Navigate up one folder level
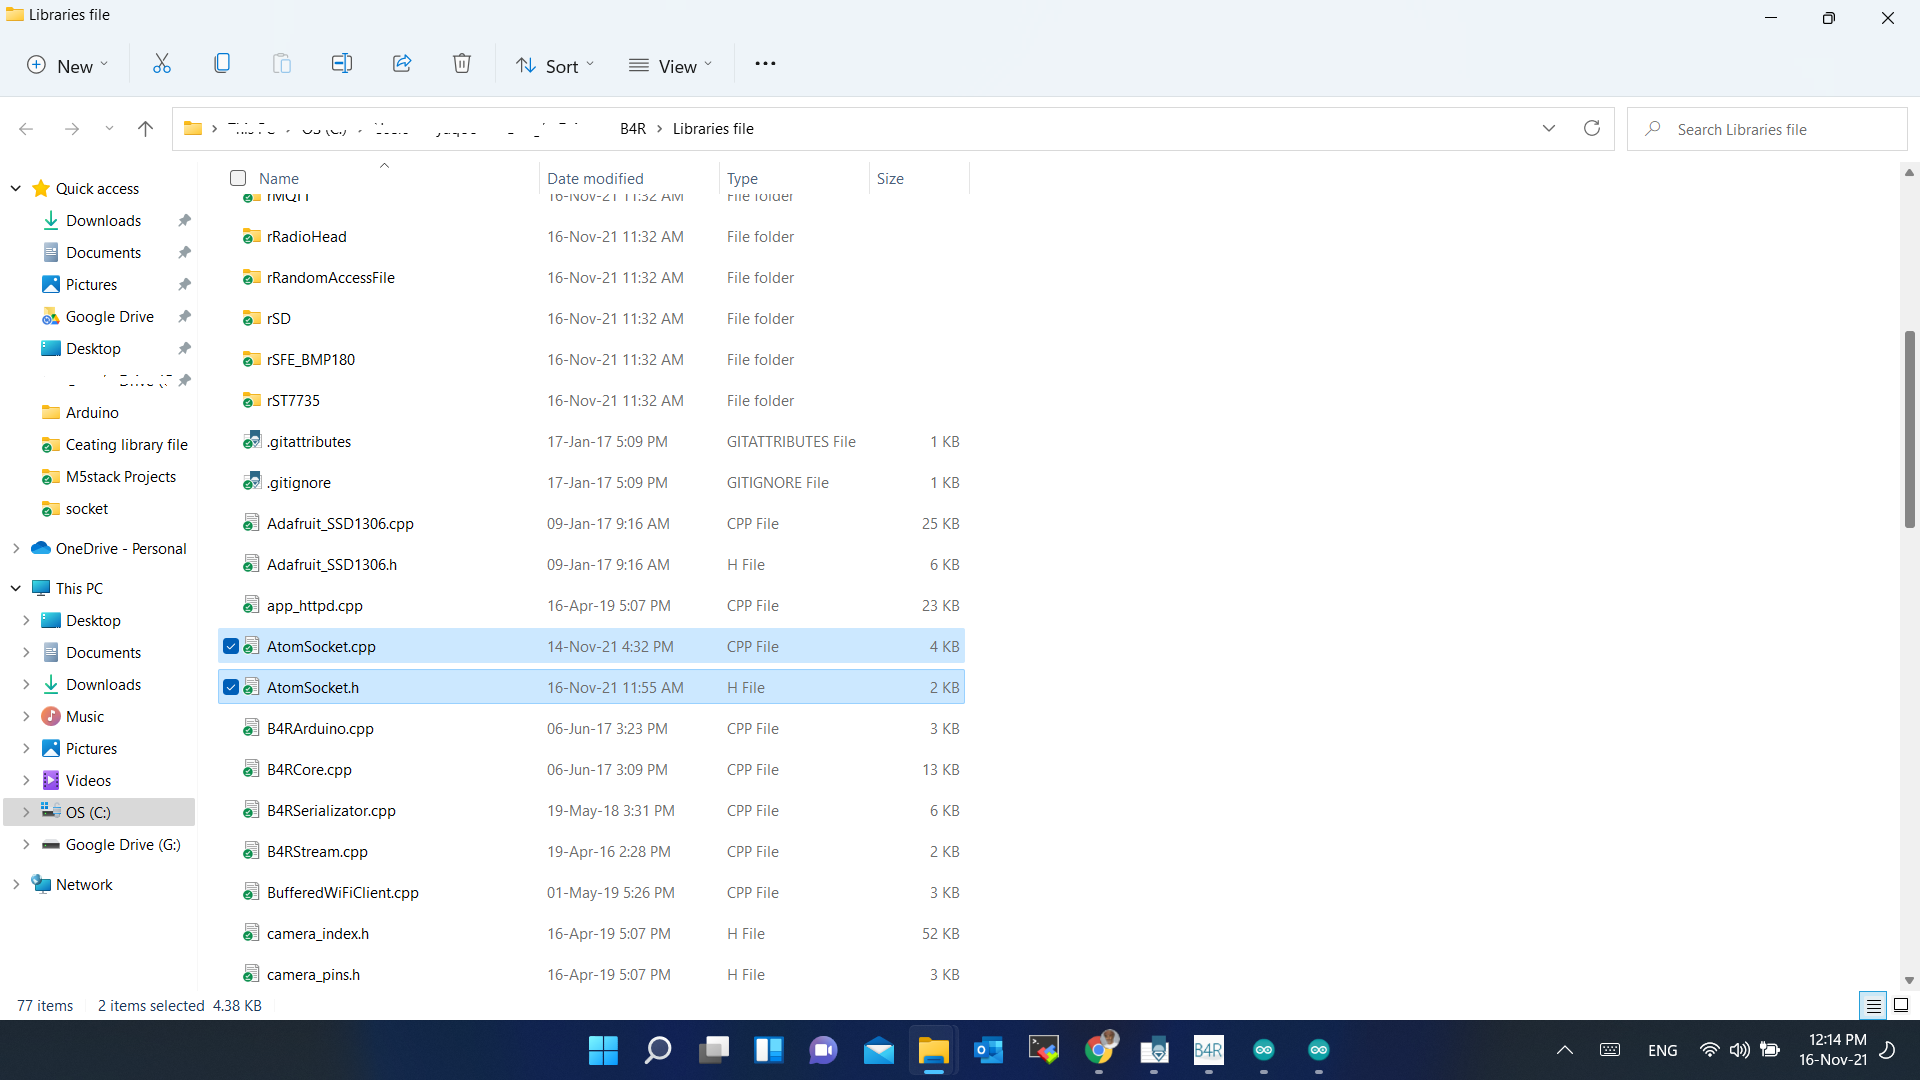 145,128
